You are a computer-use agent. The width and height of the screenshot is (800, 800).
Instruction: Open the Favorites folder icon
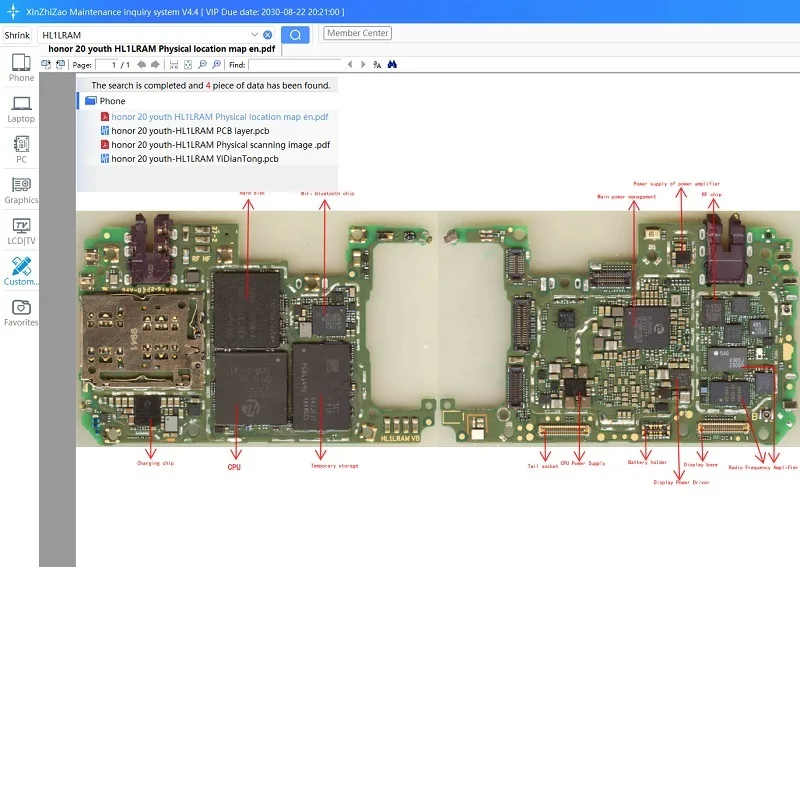click(21, 313)
